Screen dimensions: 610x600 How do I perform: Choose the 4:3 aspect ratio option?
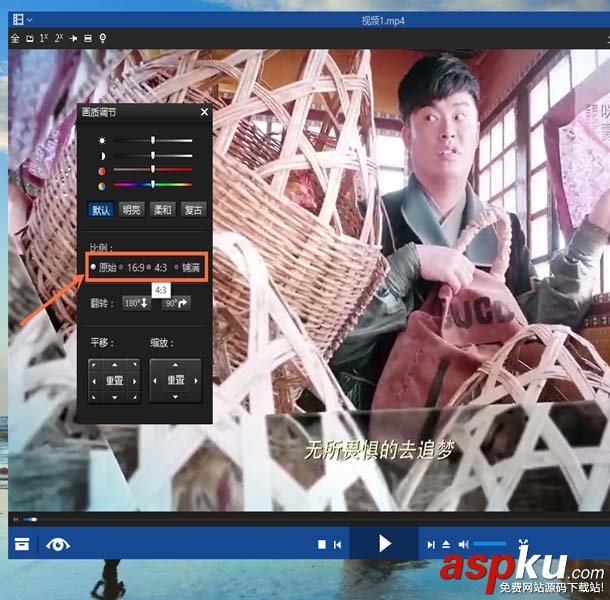coord(157,267)
